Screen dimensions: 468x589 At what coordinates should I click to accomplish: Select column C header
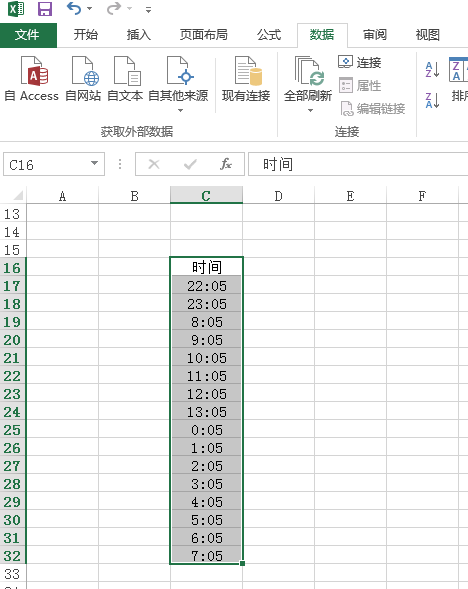point(206,196)
